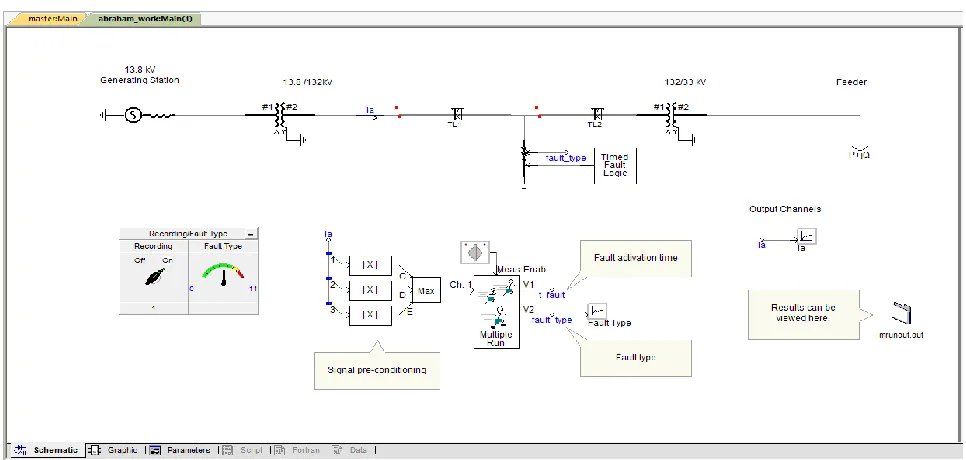
Task: Click the blue 't_fault' signal label at V1
Action: point(552,295)
